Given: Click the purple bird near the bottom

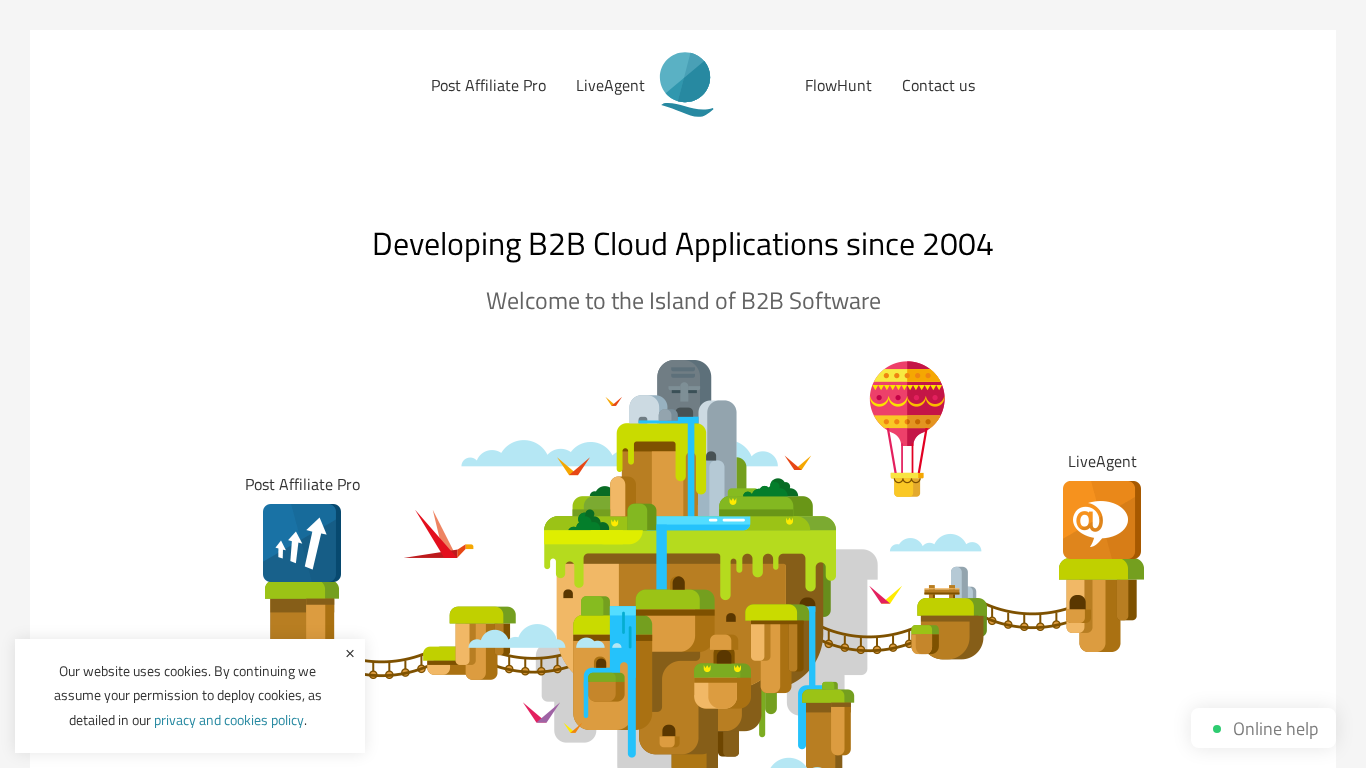Looking at the screenshot, I should (540, 712).
